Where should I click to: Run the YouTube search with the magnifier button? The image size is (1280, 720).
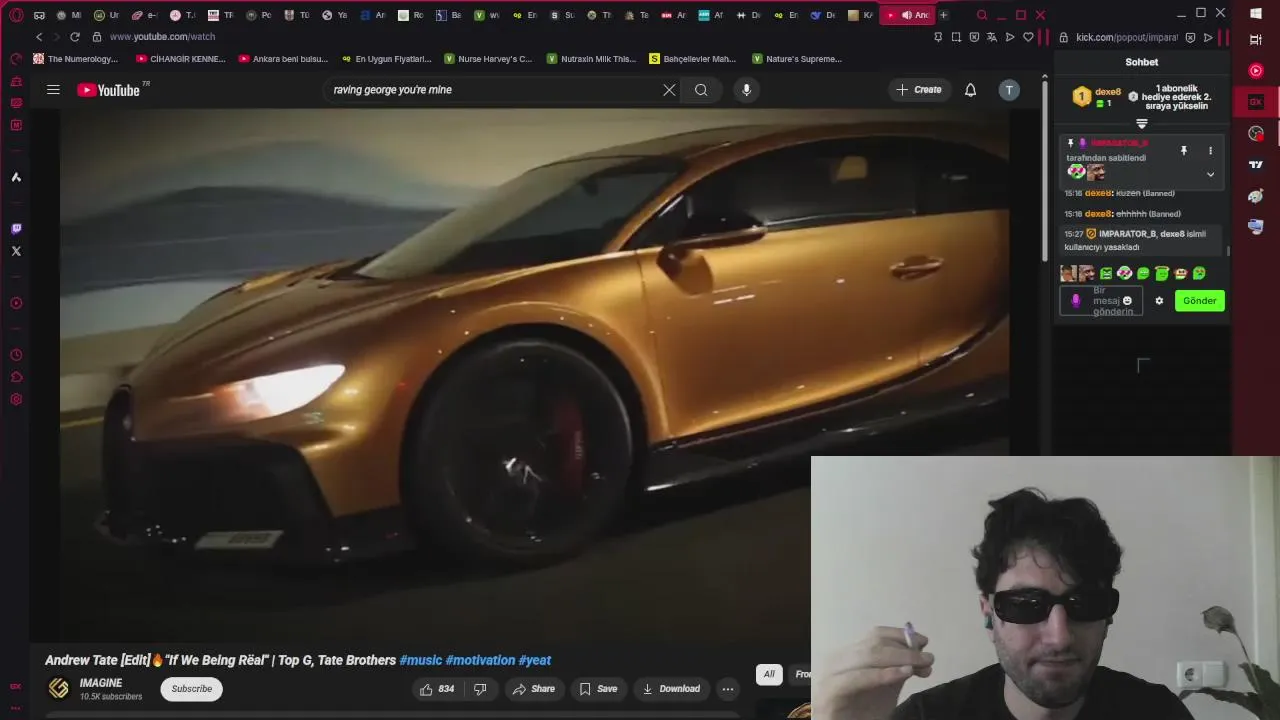pos(701,90)
